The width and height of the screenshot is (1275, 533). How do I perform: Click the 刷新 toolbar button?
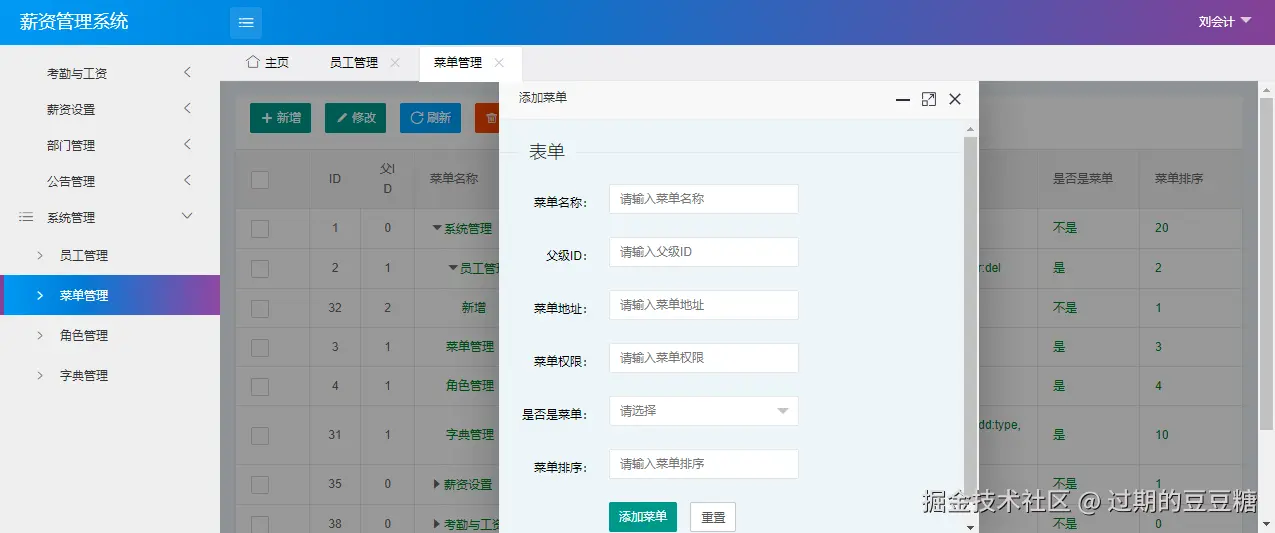tap(430, 117)
